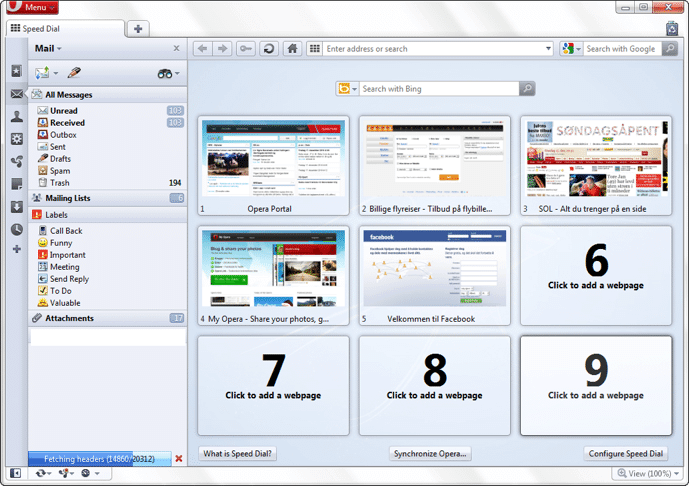Screen dimensions: 689x486
Task: Run Google search with magnifier button
Action: (670, 48)
